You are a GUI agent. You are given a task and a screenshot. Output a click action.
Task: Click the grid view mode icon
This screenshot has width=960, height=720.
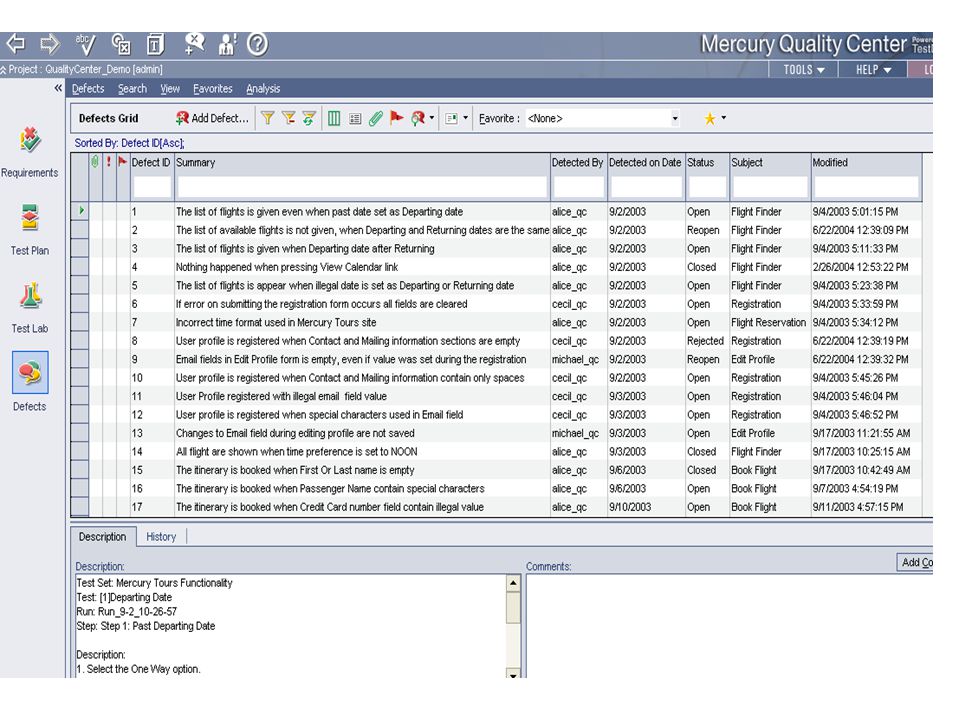[x=452, y=118]
